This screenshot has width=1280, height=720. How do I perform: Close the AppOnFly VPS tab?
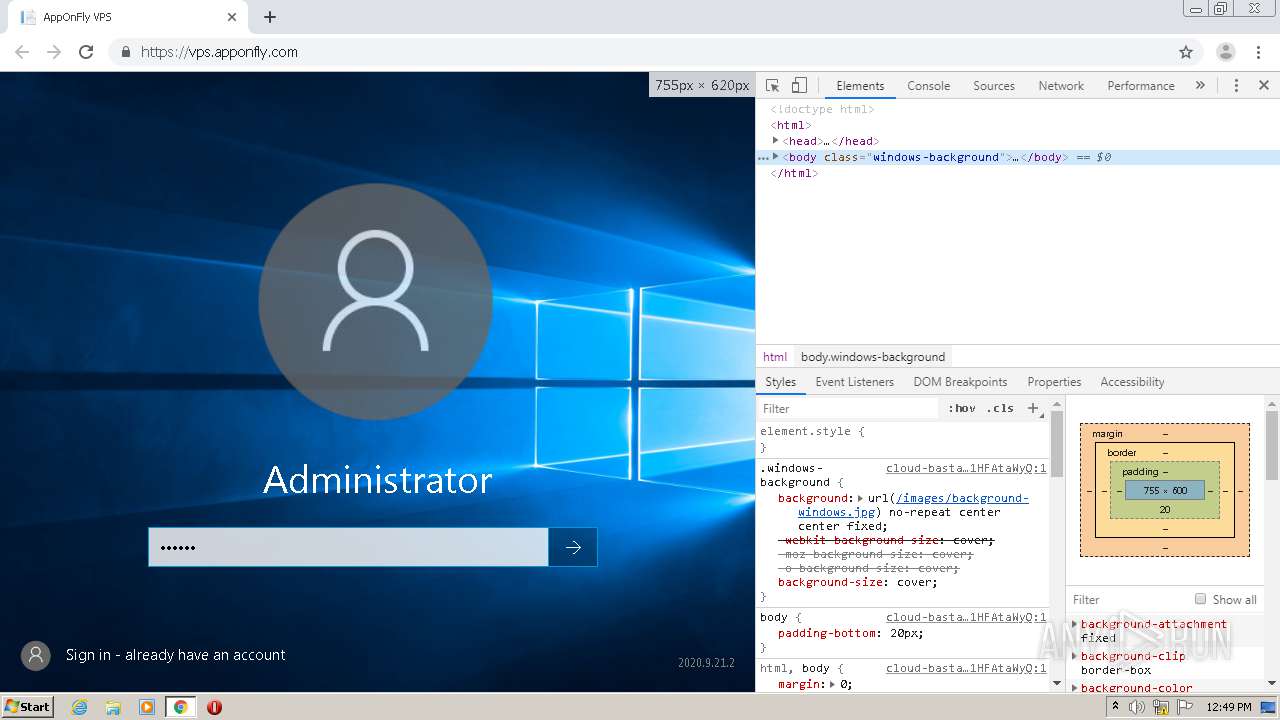232,17
